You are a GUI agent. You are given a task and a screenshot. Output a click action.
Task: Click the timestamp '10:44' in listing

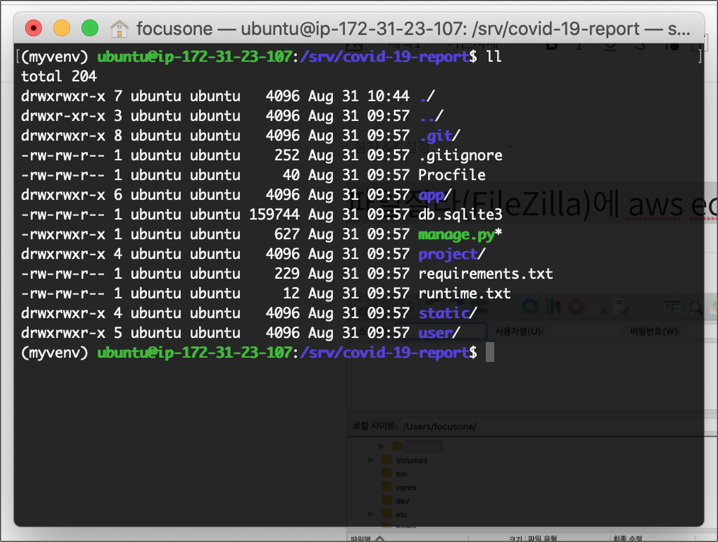point(388,96)
